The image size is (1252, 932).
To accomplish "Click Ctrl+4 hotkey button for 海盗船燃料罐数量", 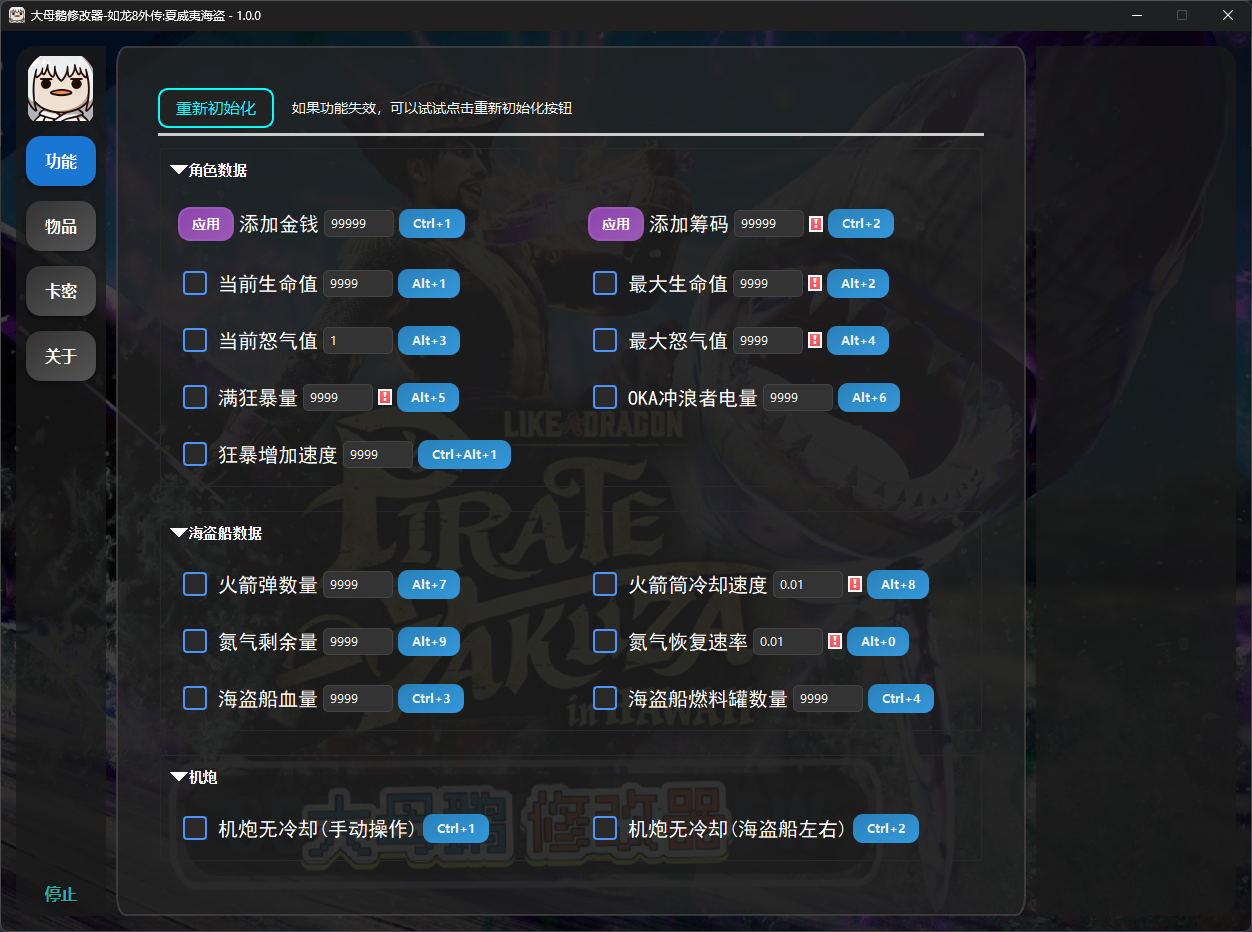I will 901,698.
